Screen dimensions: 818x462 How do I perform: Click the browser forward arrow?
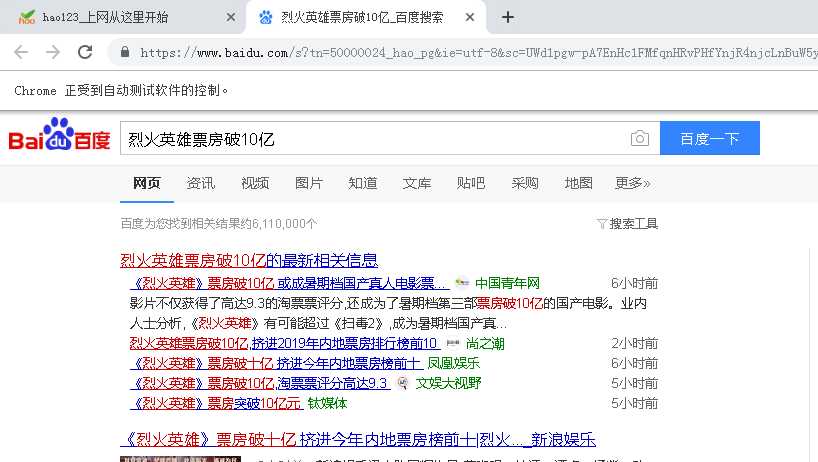[53, 52]
